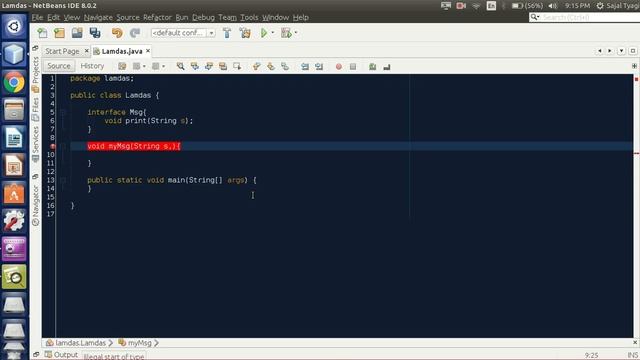Click Next Bookmark icon

pyautogui.click(x=271, y=66)
